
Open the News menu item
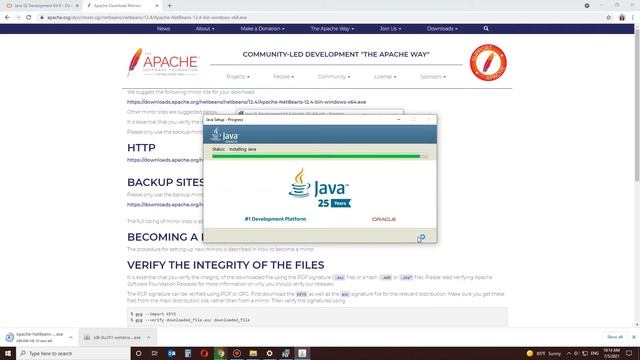click(x=163, y=29)
